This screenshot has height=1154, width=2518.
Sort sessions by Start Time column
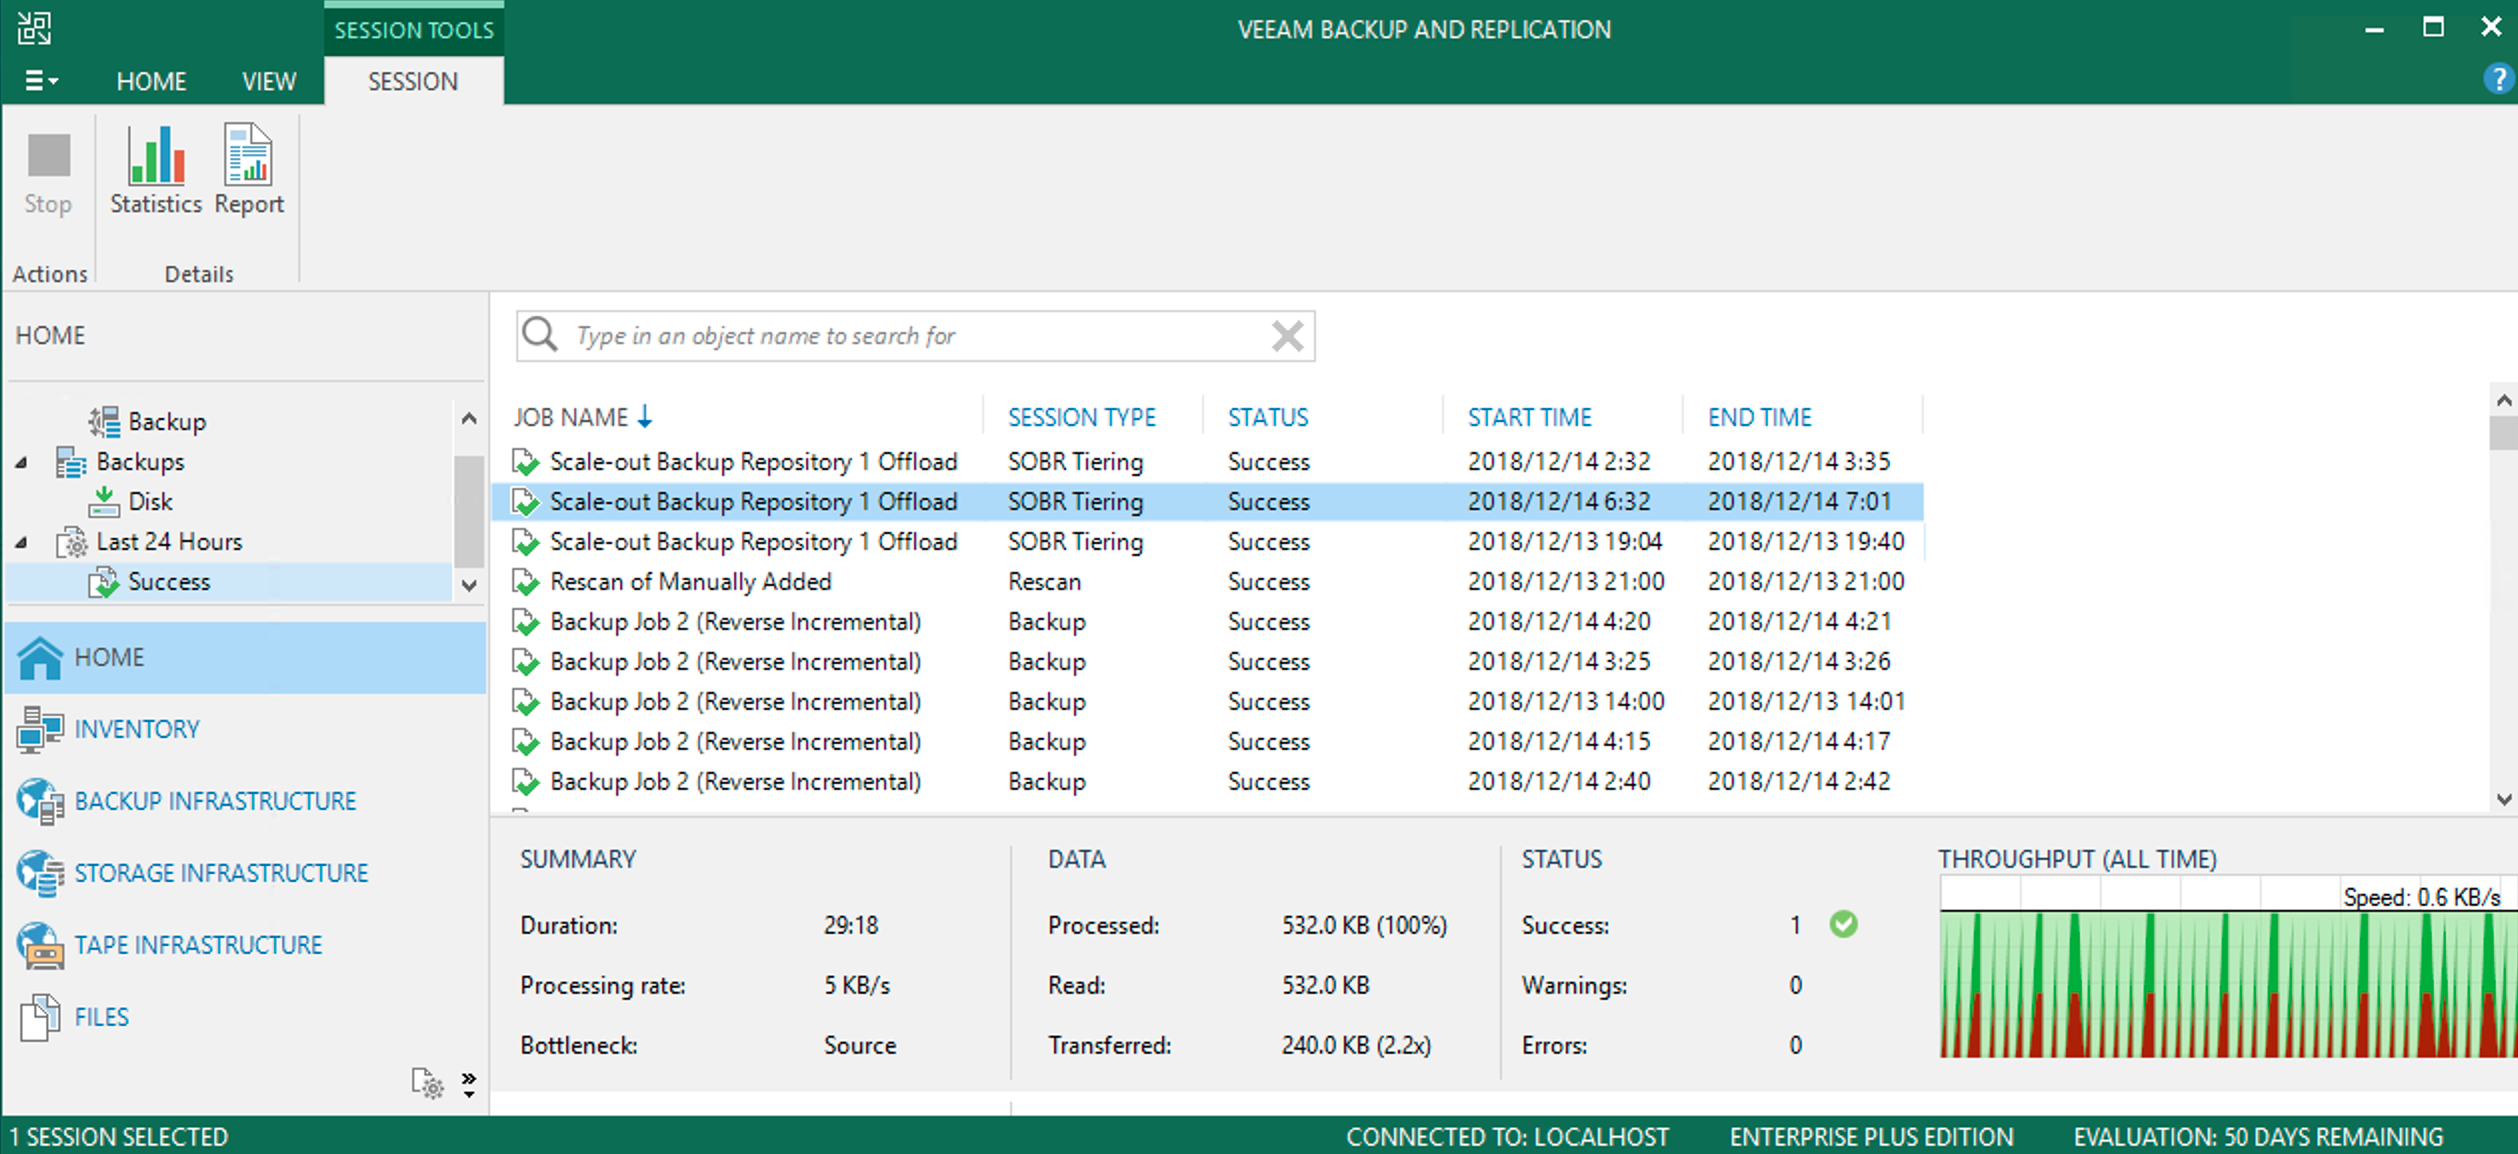(1529, 417)
